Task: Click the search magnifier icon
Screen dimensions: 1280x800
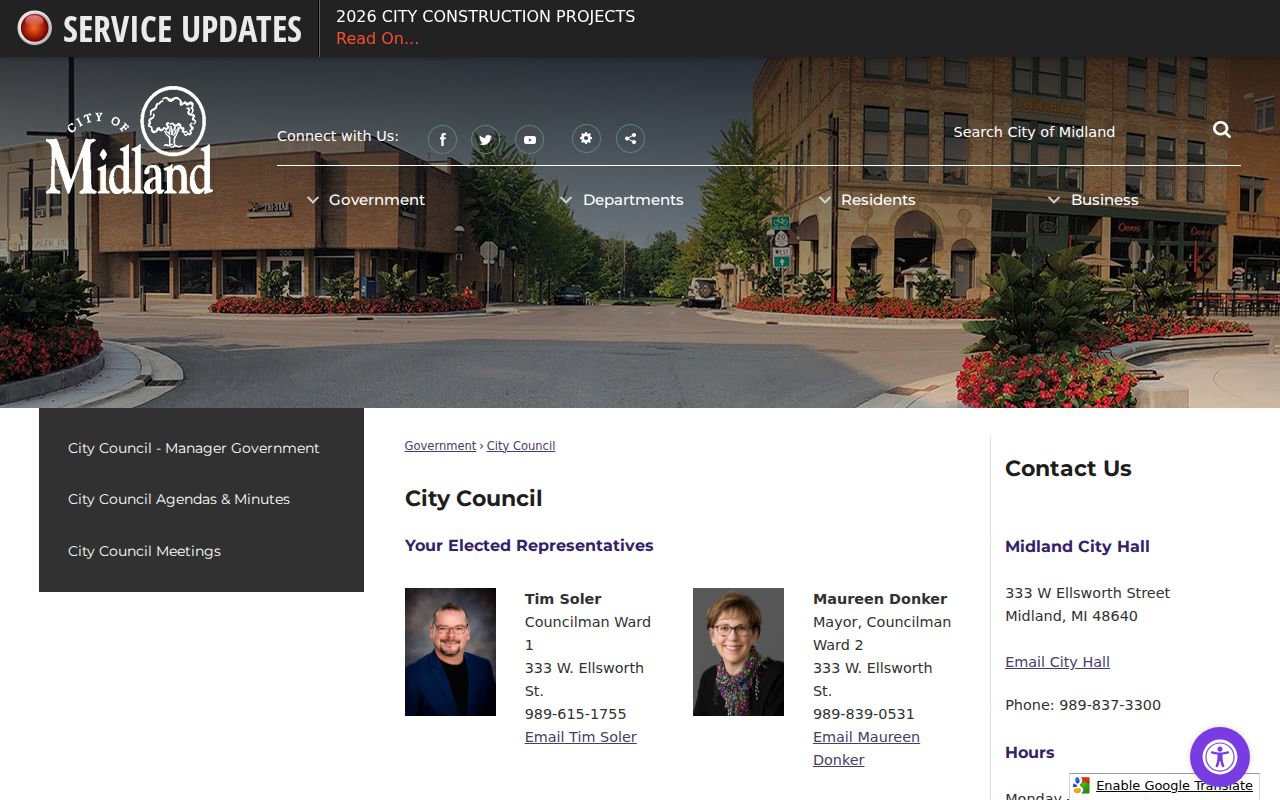Action: pos(1222,130)
